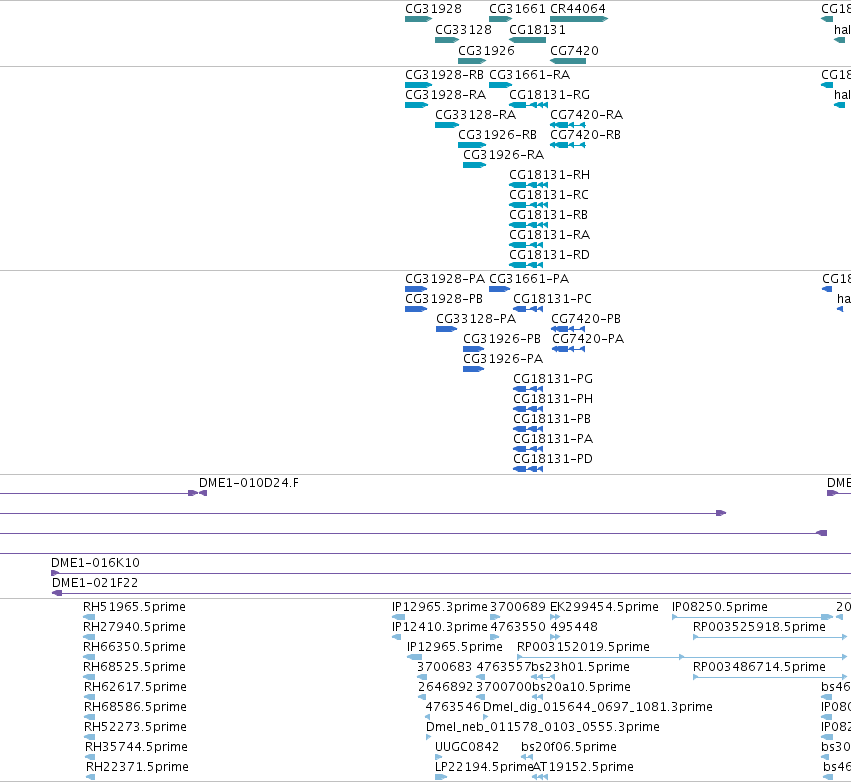Click EST label RH62617.5prime
The width and height of the screenshot is (851, 782).
coord(135,687)
